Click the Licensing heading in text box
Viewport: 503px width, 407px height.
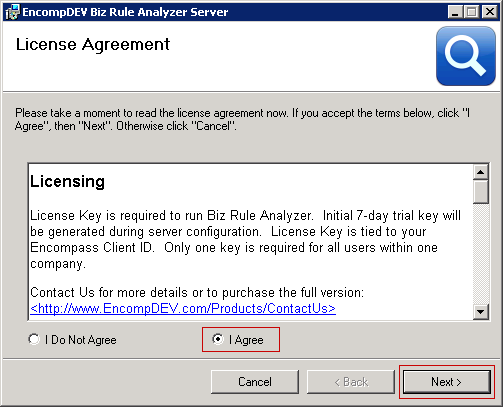pyautogui.click(x=67, y=181)
